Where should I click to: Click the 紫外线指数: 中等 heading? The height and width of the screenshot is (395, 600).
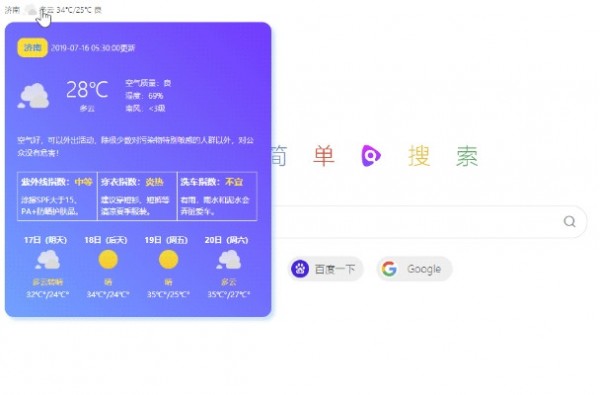tap(57, 182)
